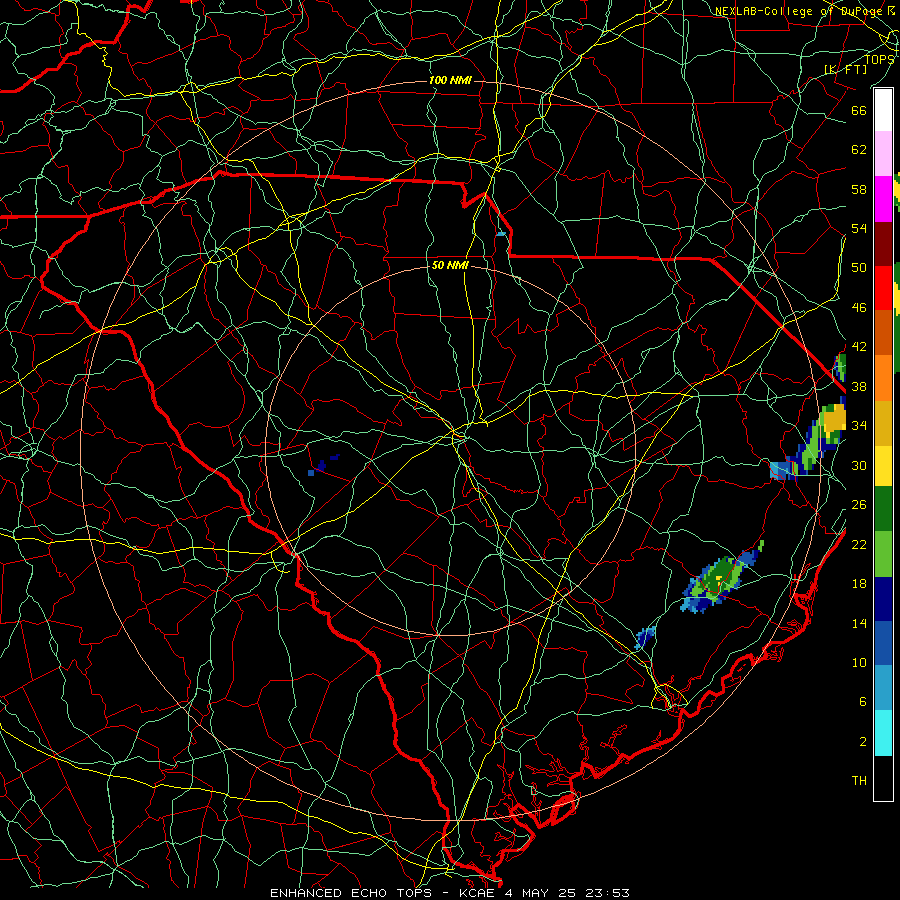Image resolution: width=900 pixels, height=900 pixels.
Task: Click the small blue echo near the southeast coast
Action: 645,638
